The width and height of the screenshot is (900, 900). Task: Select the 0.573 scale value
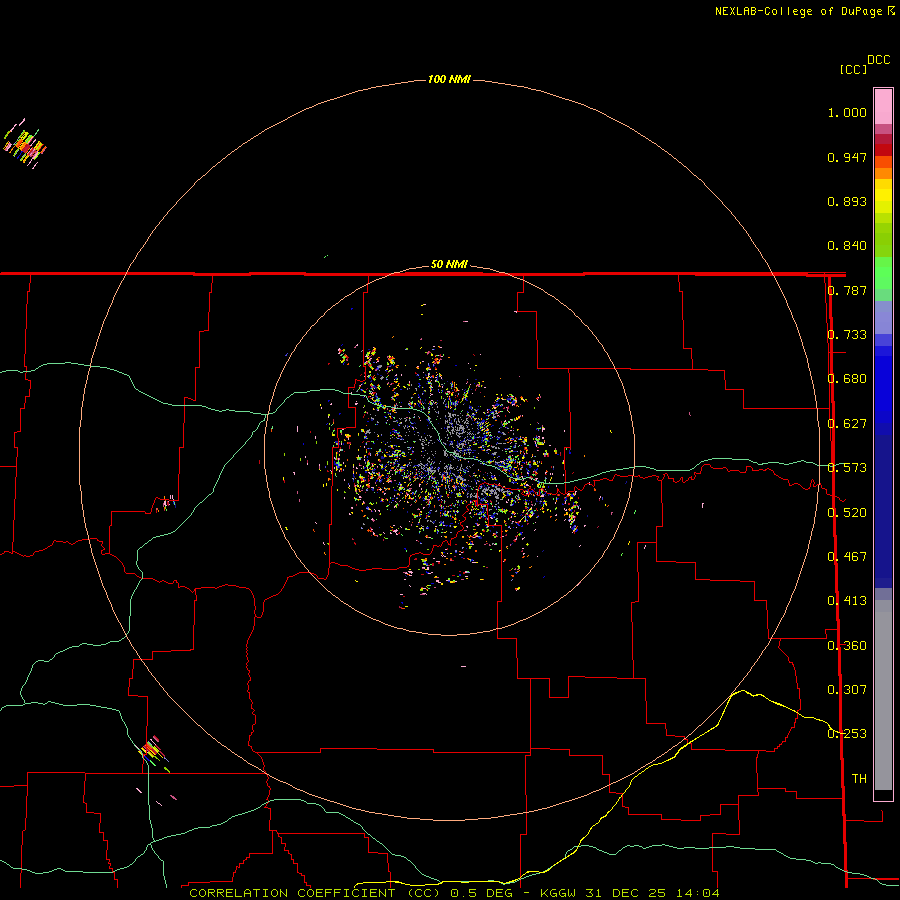click(x=847, y=468)
